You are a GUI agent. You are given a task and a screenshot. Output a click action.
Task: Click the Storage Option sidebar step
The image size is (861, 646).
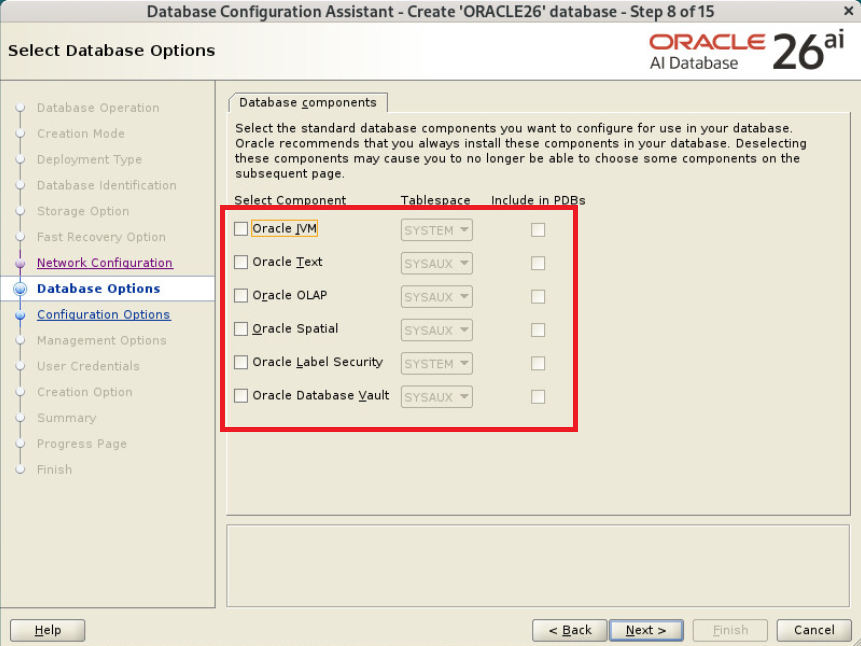click(x=83, y=211)
